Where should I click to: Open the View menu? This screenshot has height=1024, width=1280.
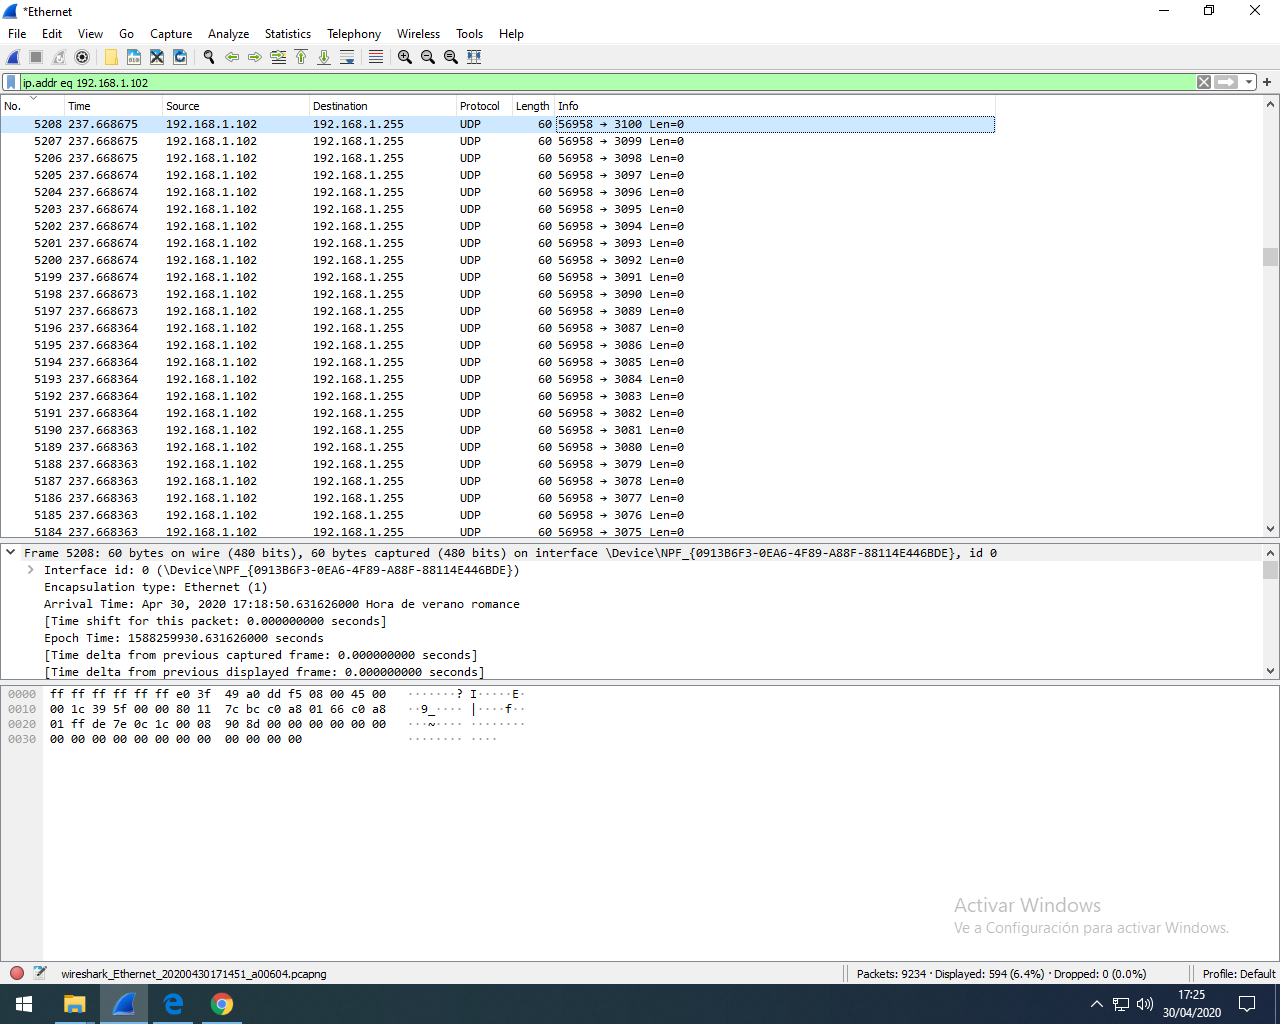pyautogui.click(x=91, y=34)
